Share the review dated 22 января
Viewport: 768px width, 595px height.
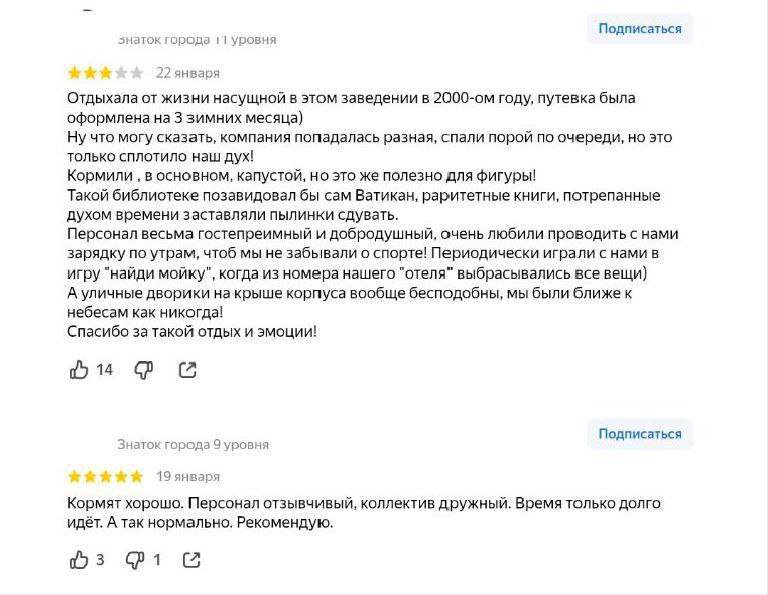187,370
